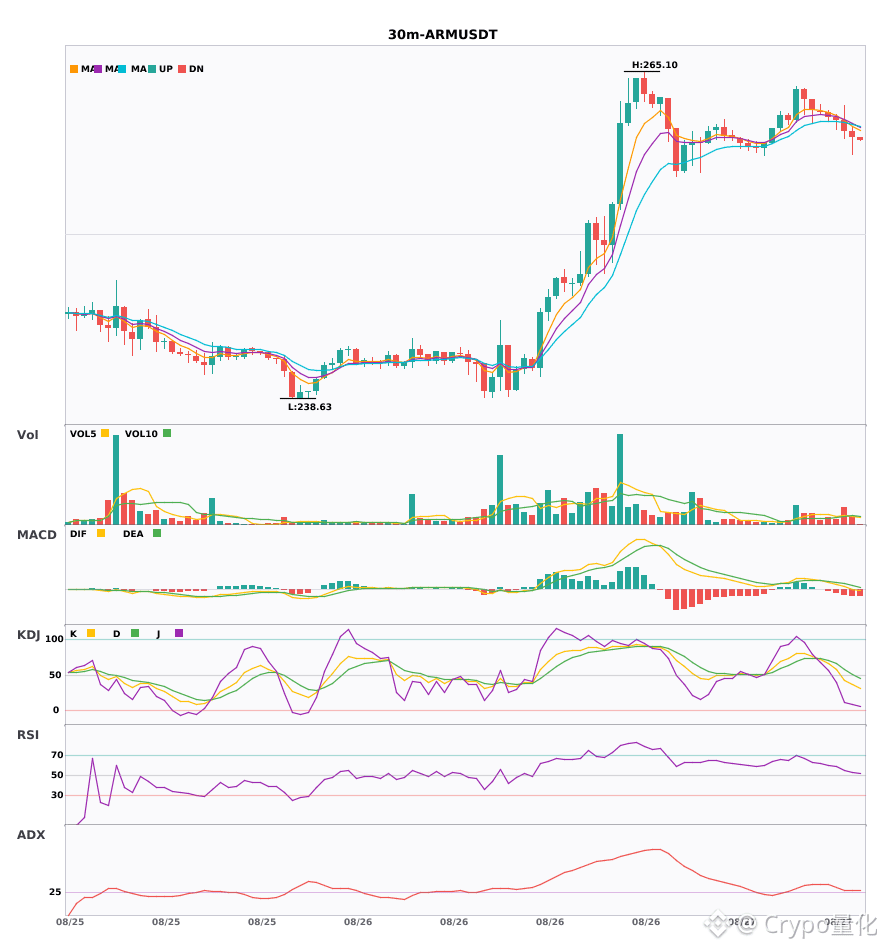The image size is (885, 950).
Task: Click the DIF legend text
Action: [x=78, y=534]
